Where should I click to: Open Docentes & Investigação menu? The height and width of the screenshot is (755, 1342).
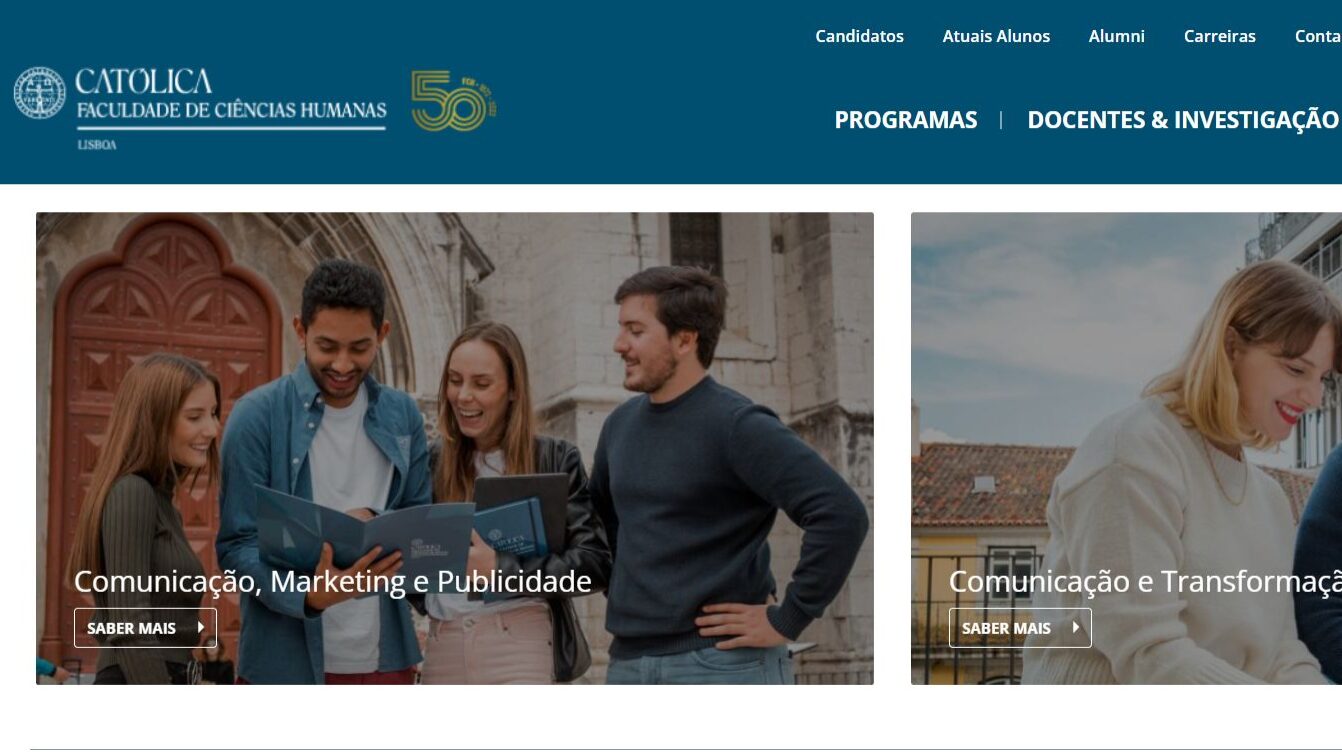pyautogui.click(x=1183, y=120)
